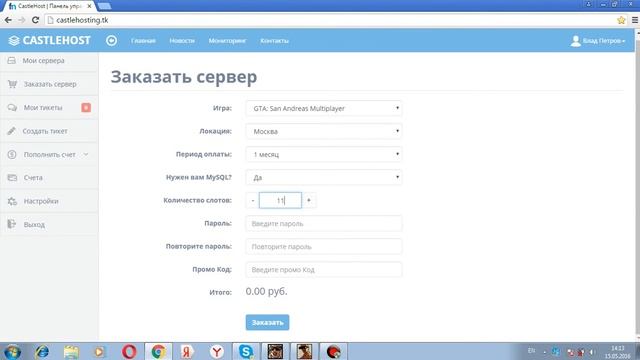Click the 0.00 руб. total text
The width and height of the screenshot is (640, 360).
267,291
